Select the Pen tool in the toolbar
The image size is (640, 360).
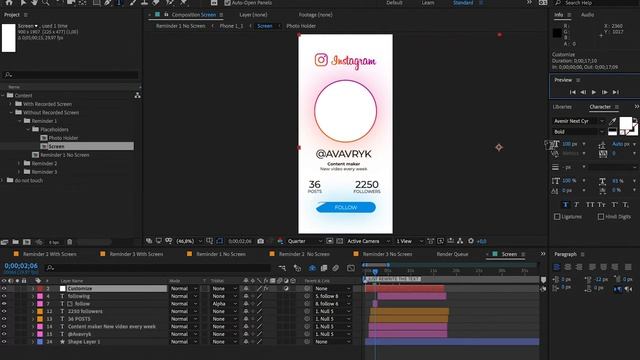tap(108, 2)
